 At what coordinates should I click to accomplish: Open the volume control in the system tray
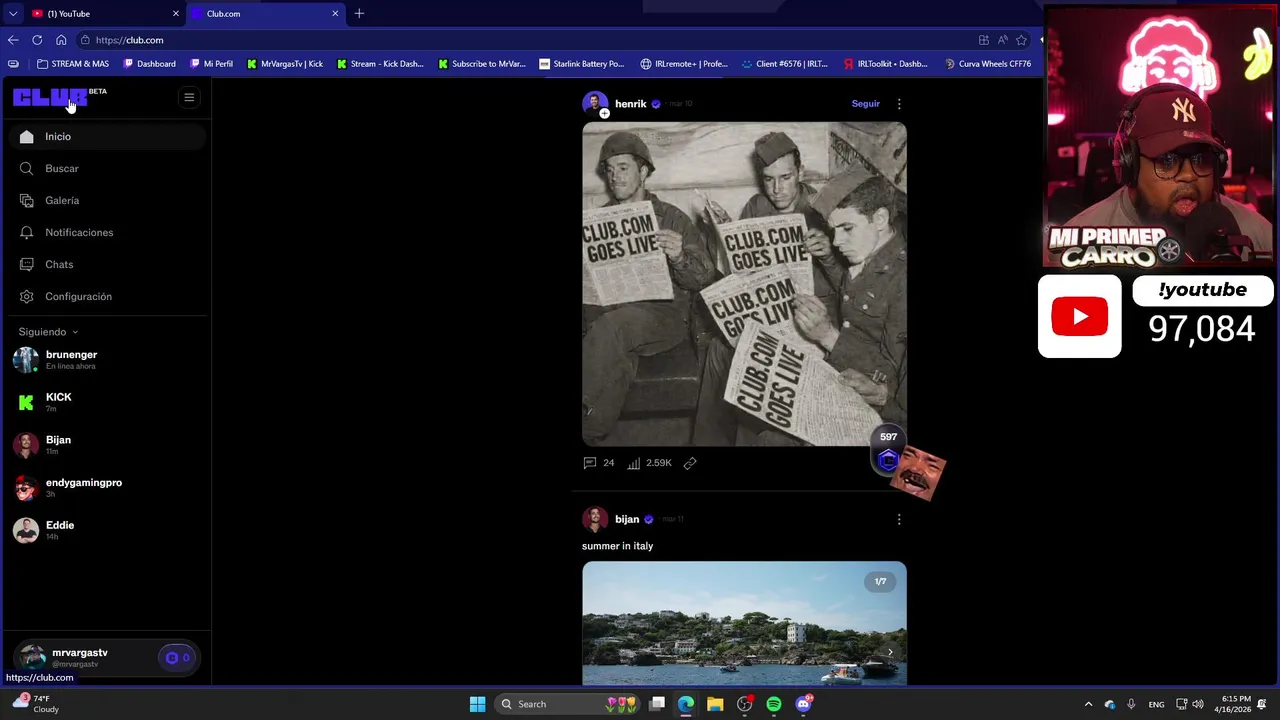point(1198,704)
